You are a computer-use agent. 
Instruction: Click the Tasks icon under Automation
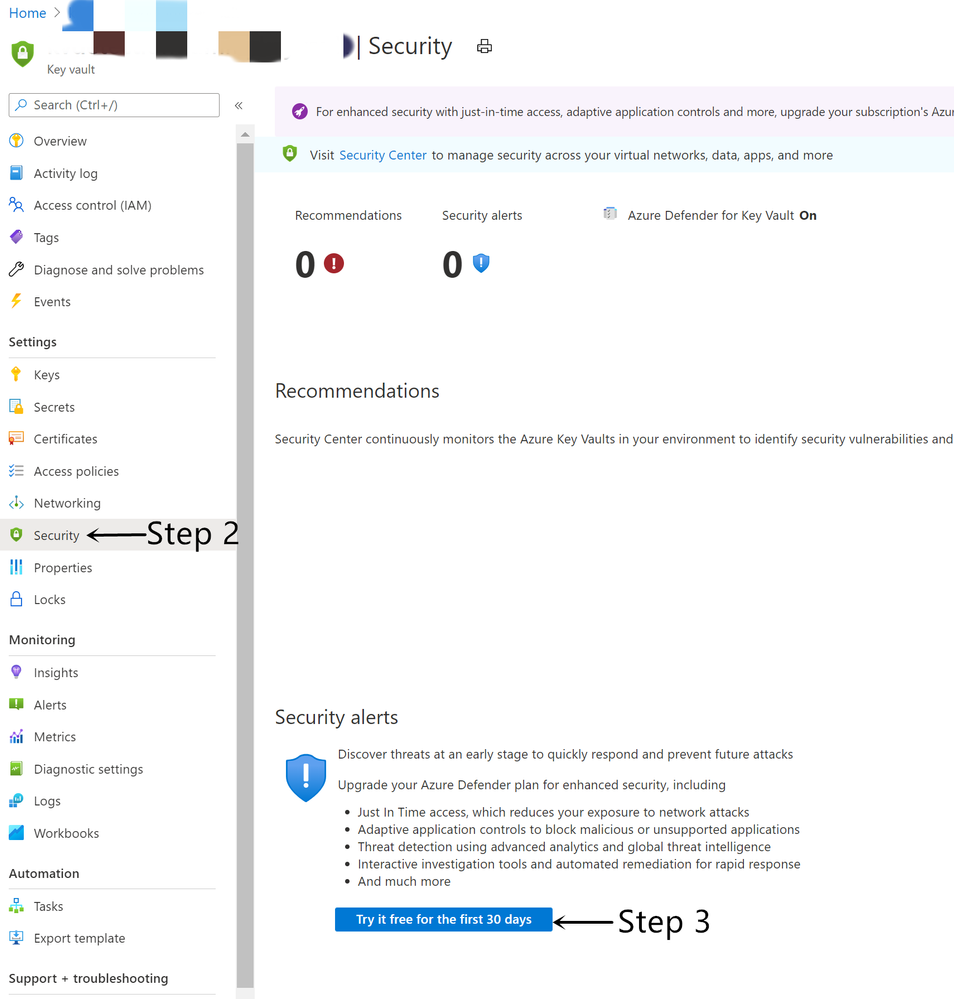(17, 906)
